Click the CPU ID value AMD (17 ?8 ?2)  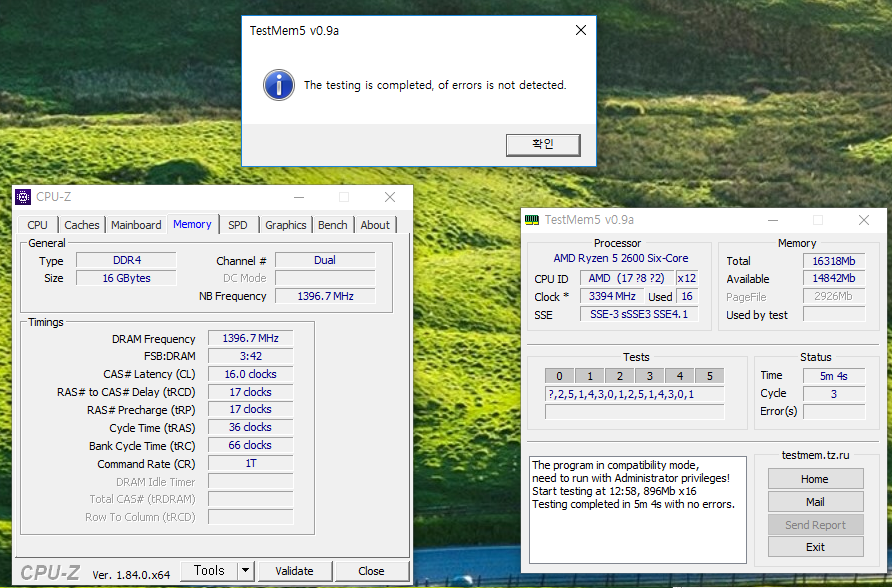click(x=627, y=278)
